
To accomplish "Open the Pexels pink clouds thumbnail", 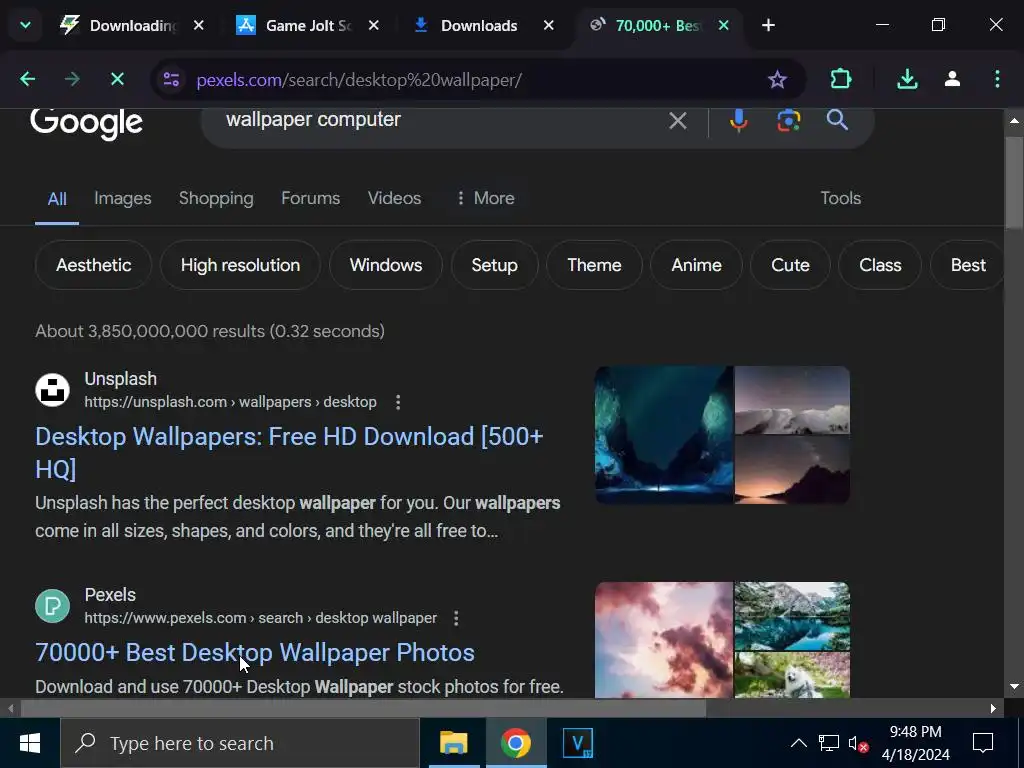I will (x=664, y=640).
